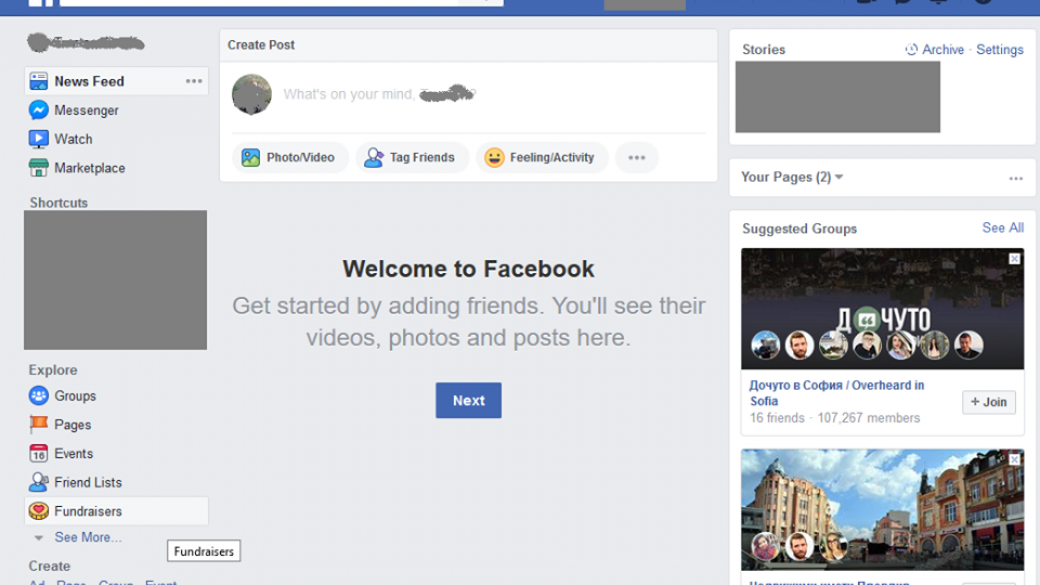The height and width of the screenshot is (585, 1040).
Task: Click the Pages flag icon
Action: click(38, 424)
